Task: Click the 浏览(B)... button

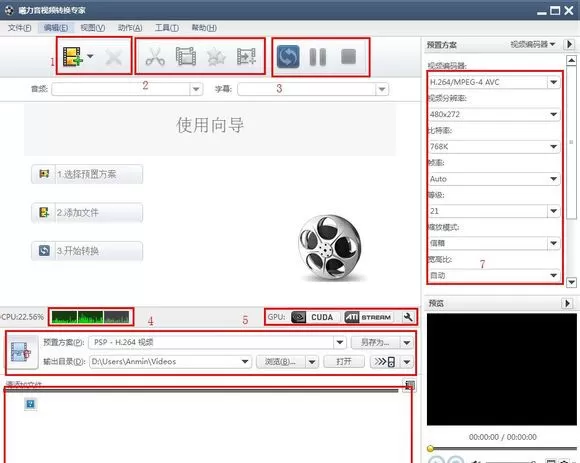Action: 281,362
